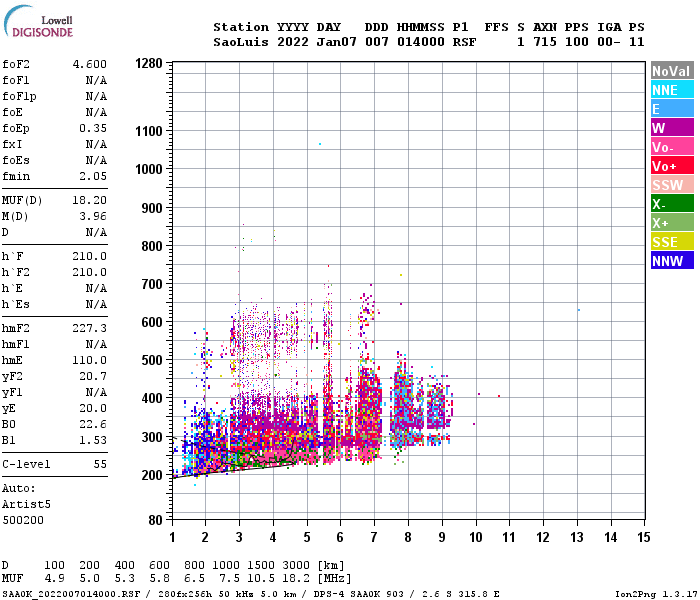Click the MUF 18.2 value for 3000 km
The width and height of the screenshot is (700, 600).
coord(296,578)
